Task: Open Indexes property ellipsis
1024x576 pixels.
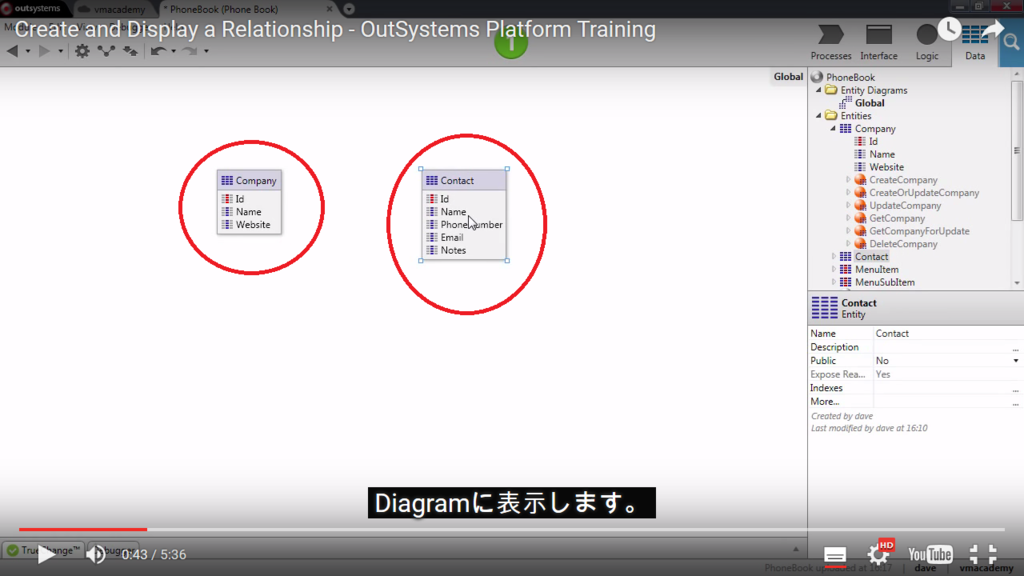Action: coord(1016,388)
